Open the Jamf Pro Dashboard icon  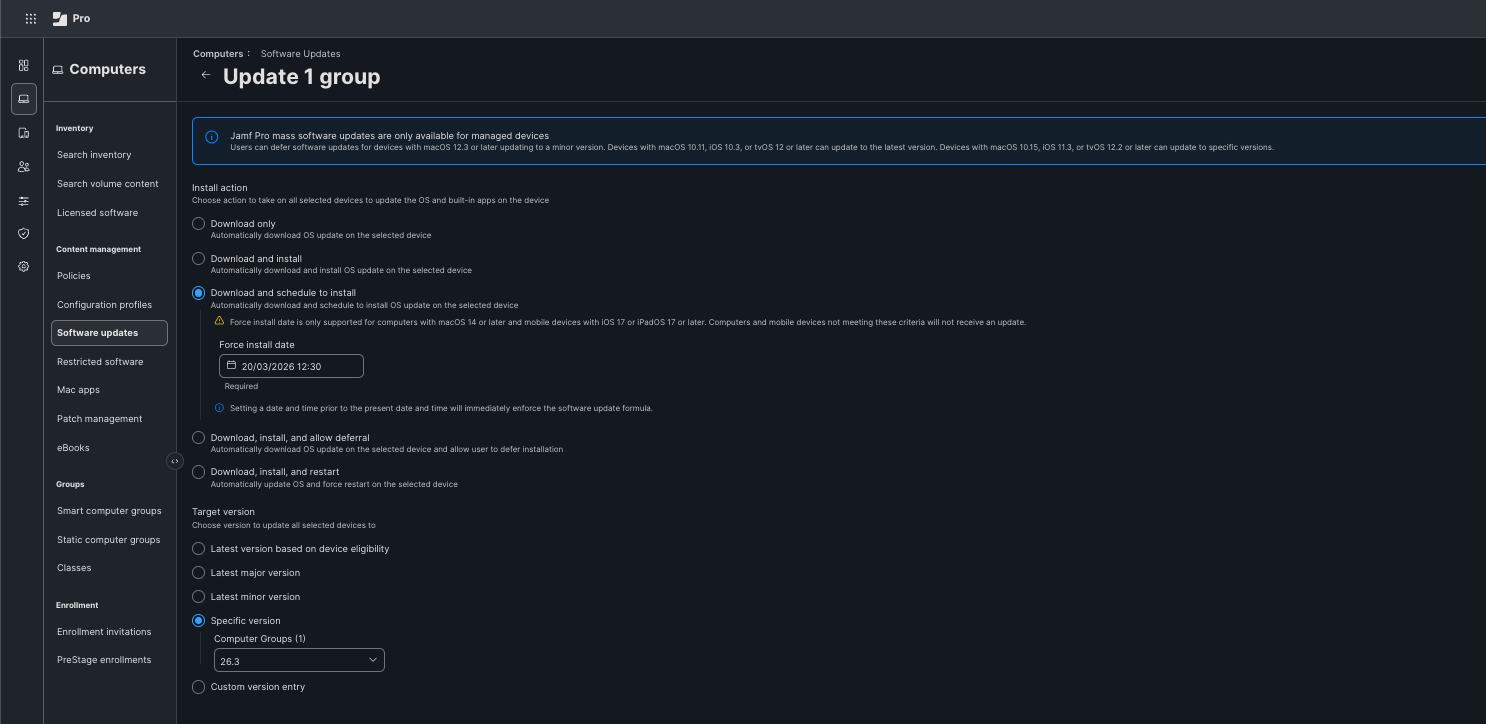click(x=23, y=65)
